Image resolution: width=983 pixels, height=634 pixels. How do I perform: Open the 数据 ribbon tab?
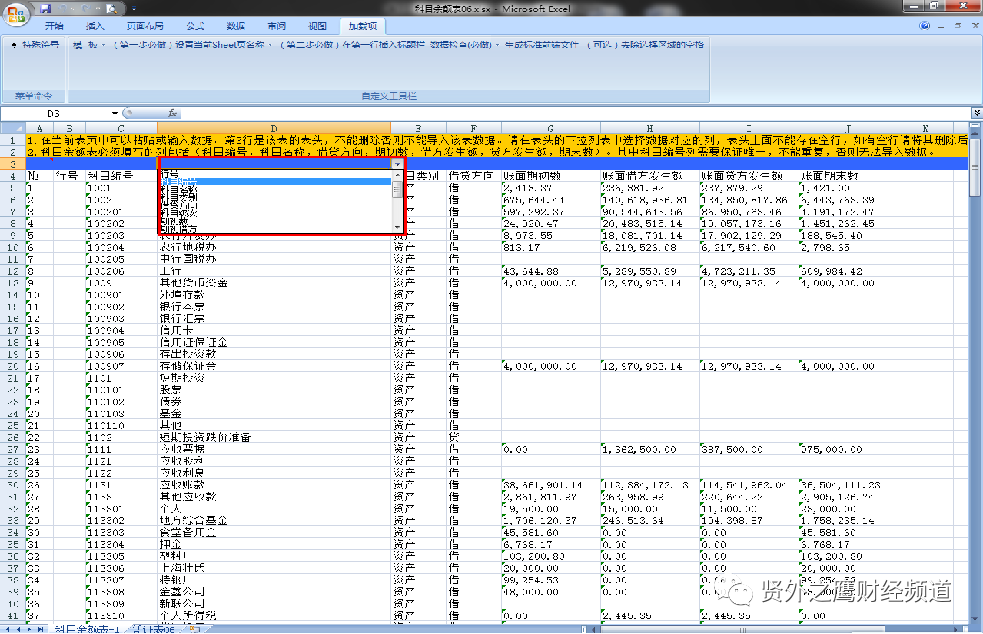pos(236,26)
